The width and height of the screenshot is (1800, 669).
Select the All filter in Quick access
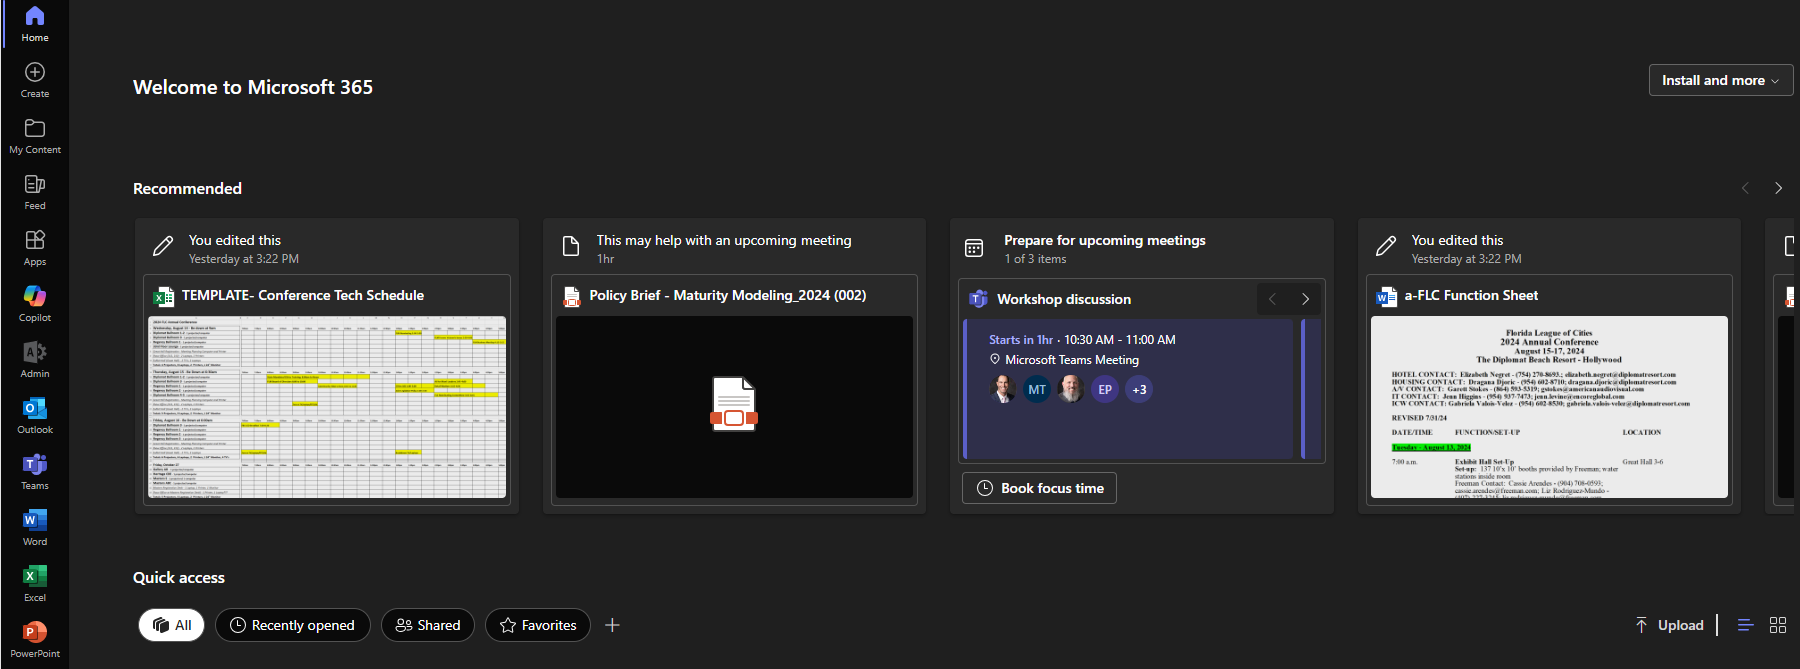(171, 625)
